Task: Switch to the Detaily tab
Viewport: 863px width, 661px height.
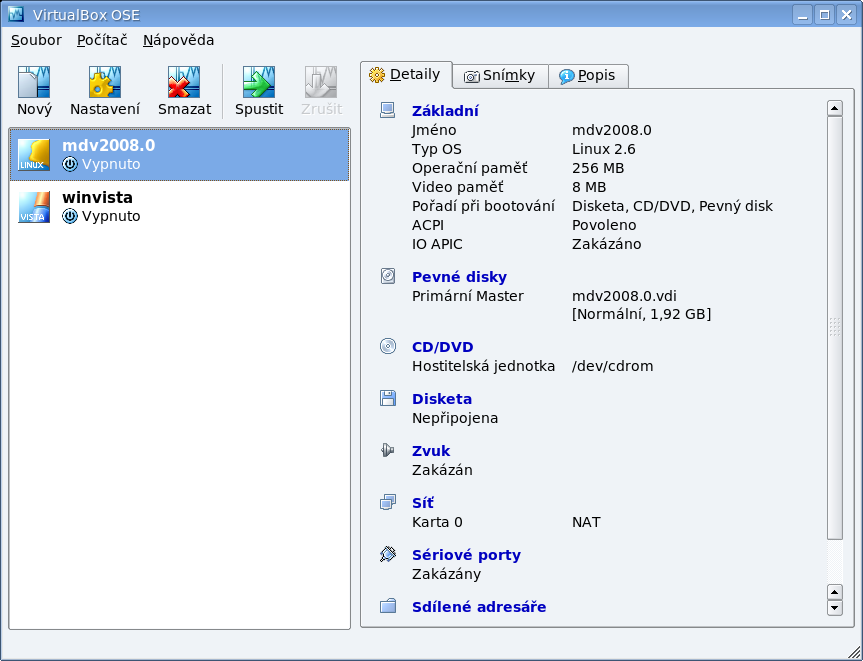Action: [406, 74]
